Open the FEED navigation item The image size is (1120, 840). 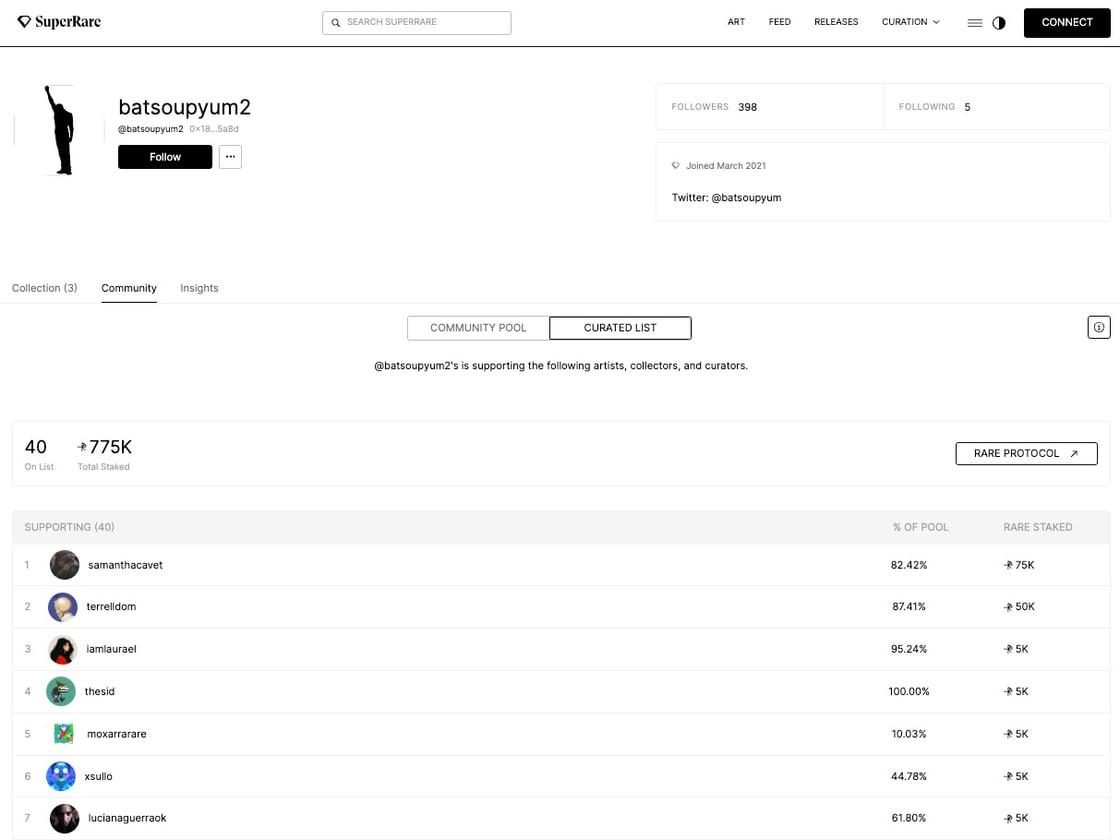pyautogui.click(x=780, y=21)
